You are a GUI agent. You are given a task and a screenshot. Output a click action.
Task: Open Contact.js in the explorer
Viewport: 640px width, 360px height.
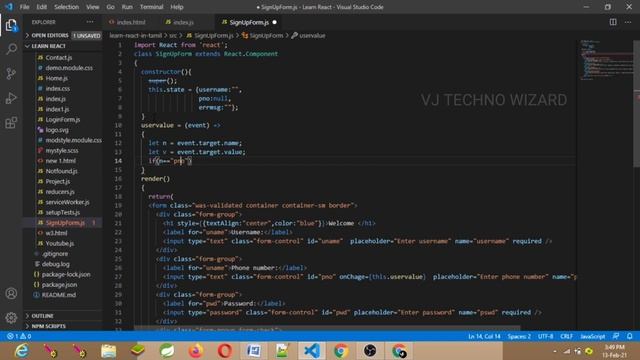click(x=59, y=58)
